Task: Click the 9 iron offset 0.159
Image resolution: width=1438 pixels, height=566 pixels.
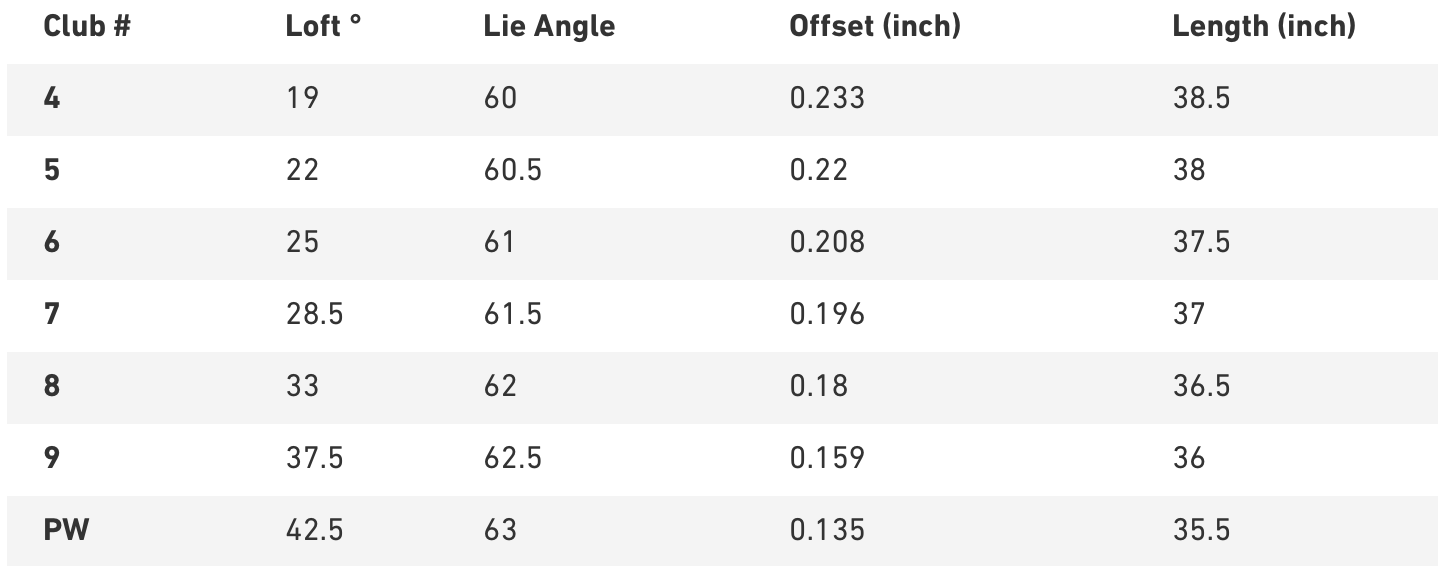Action: tap(827, 458)
